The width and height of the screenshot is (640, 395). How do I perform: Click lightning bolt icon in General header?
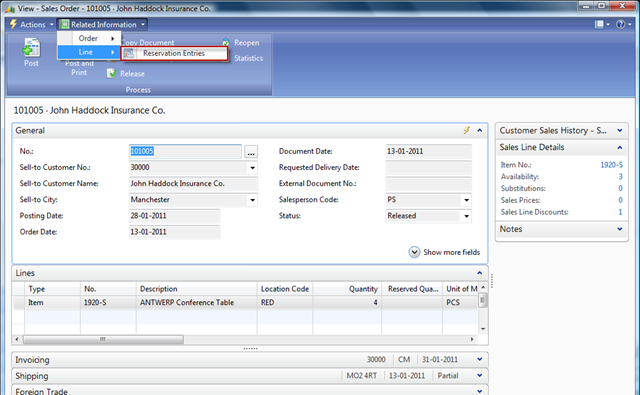(467, 130)
